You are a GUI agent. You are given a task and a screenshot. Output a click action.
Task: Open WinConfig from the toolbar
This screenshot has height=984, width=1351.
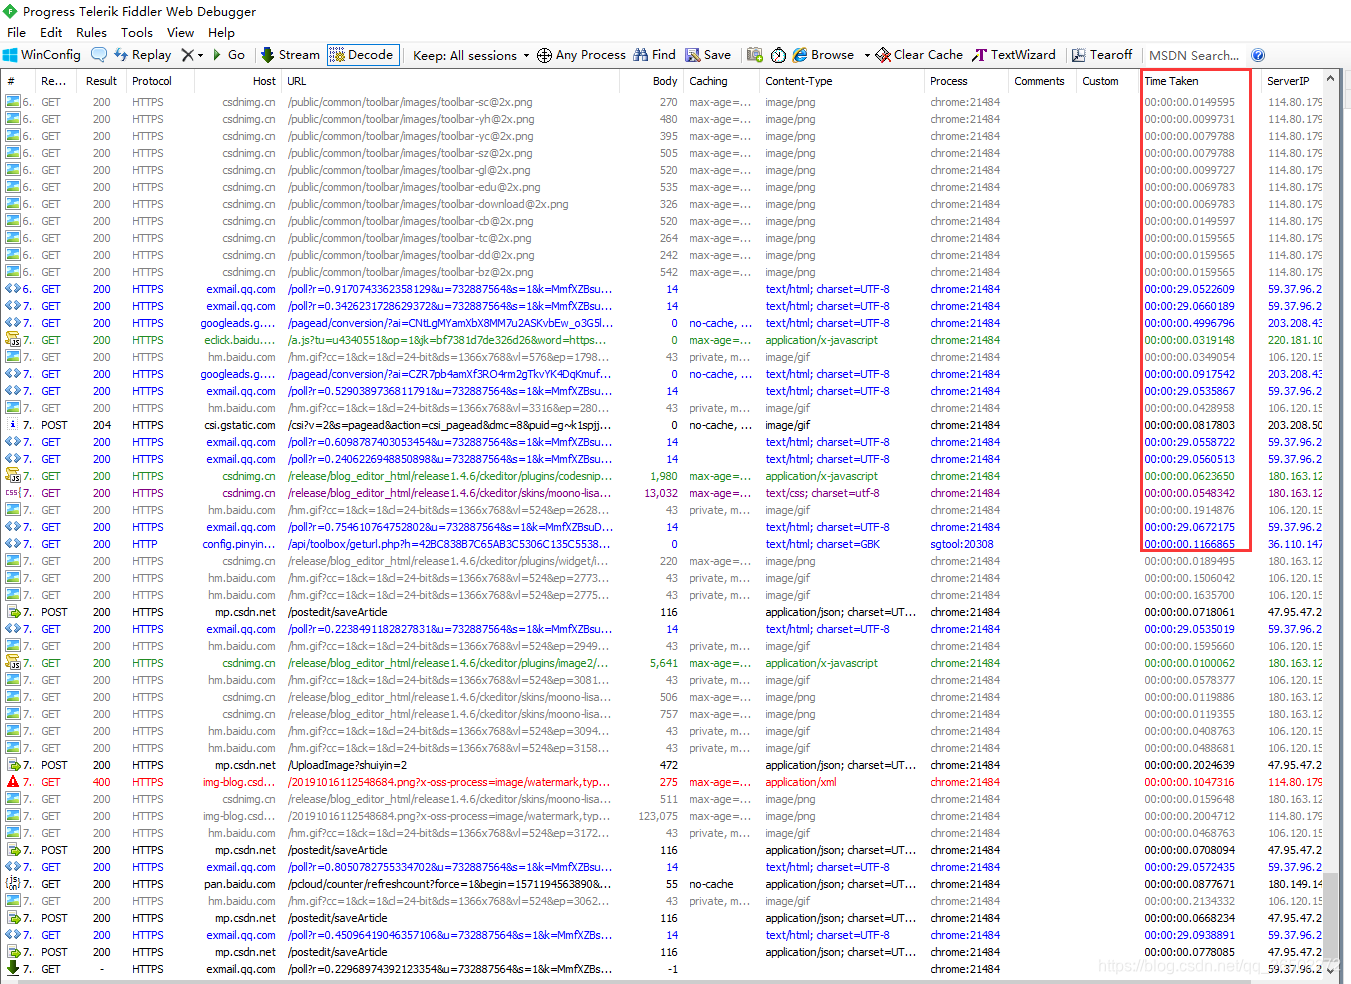[x=41, y=55]
